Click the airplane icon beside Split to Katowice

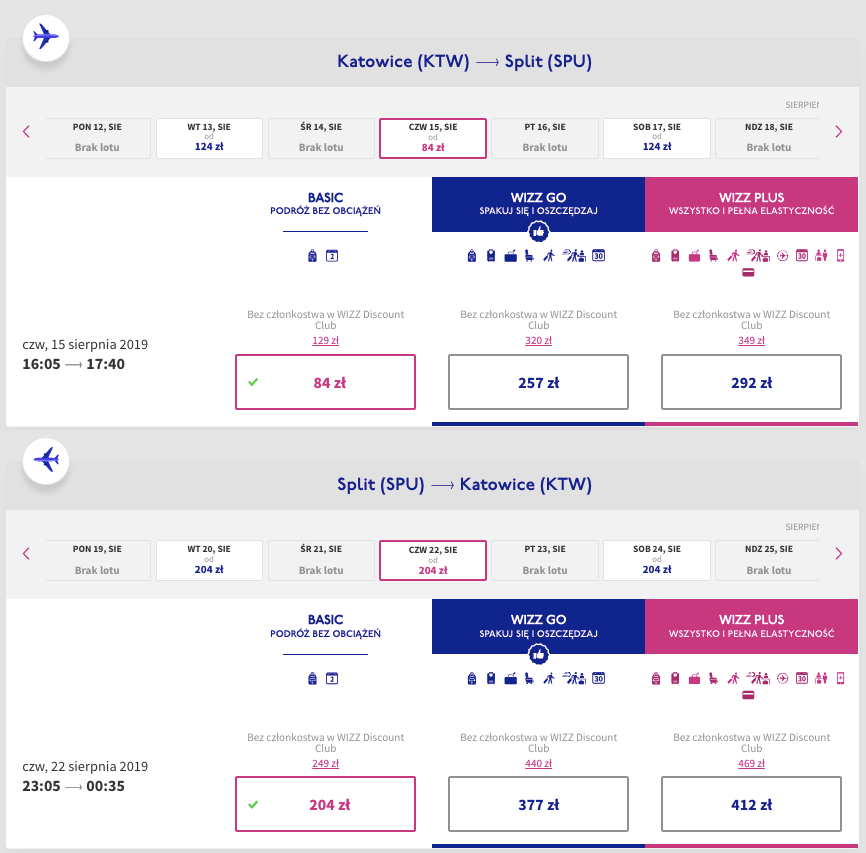point(46,460)
